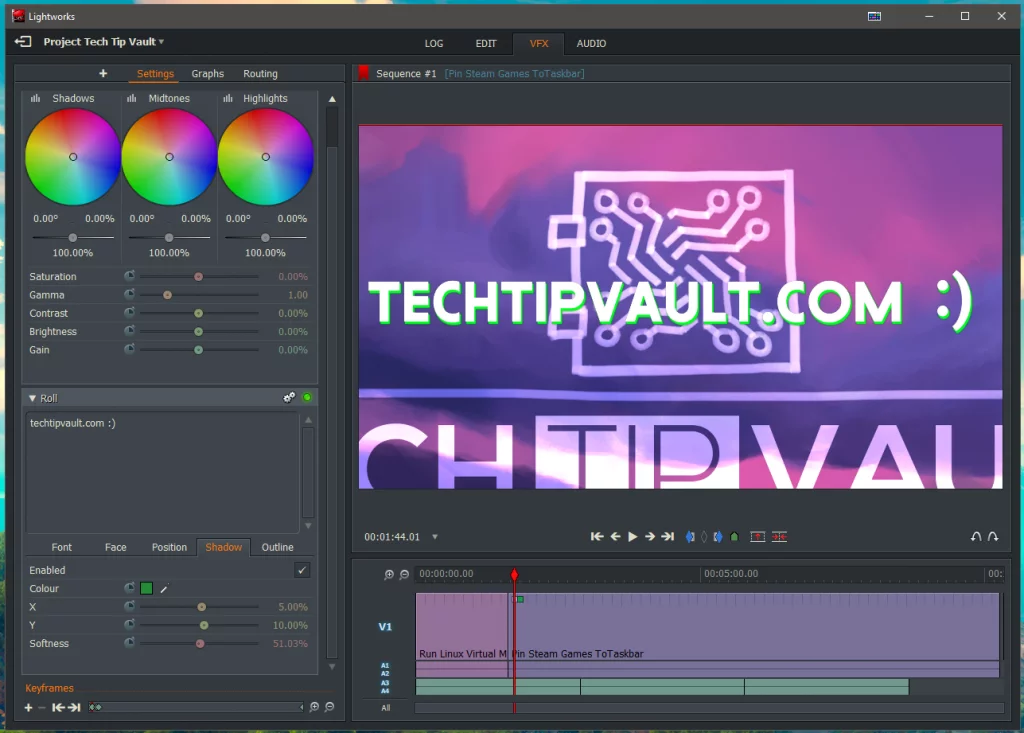Image resolution: width=1024 pixels, height=733 pixels.
Task: Uncheck the shadow Enabled checkbox
Action: 302,570
